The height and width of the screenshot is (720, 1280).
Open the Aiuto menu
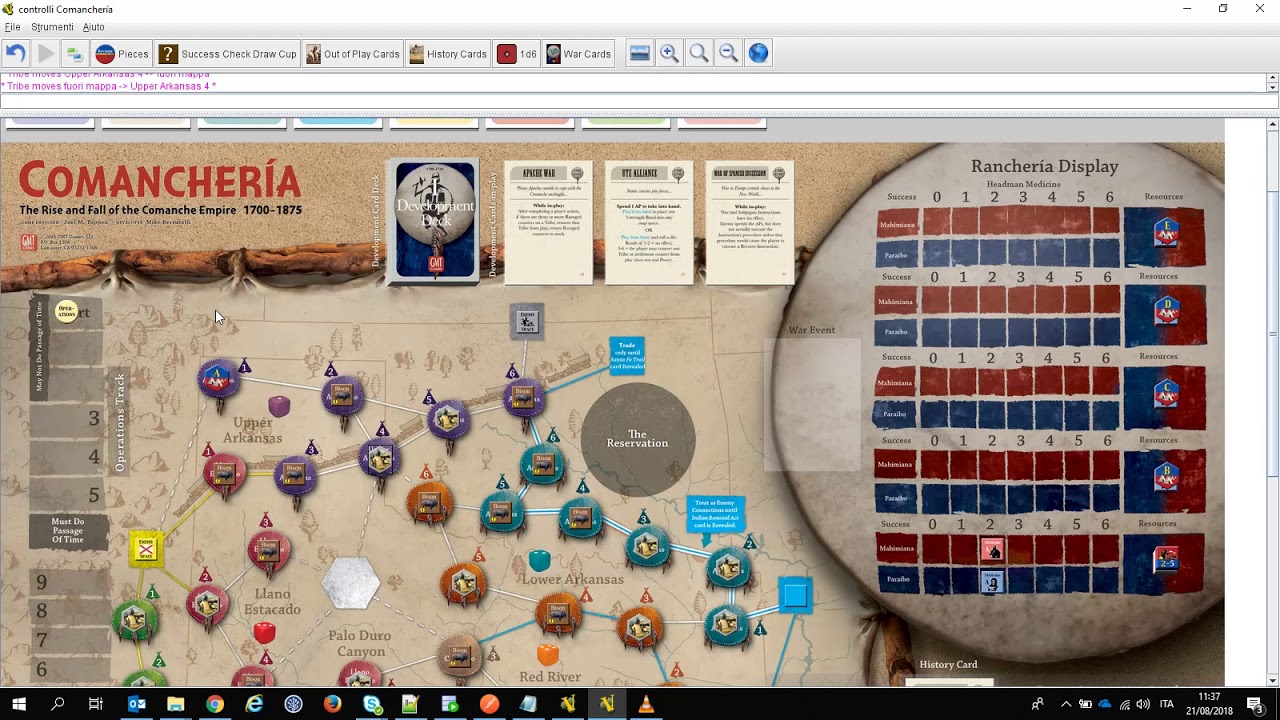[x=93, y=27]
